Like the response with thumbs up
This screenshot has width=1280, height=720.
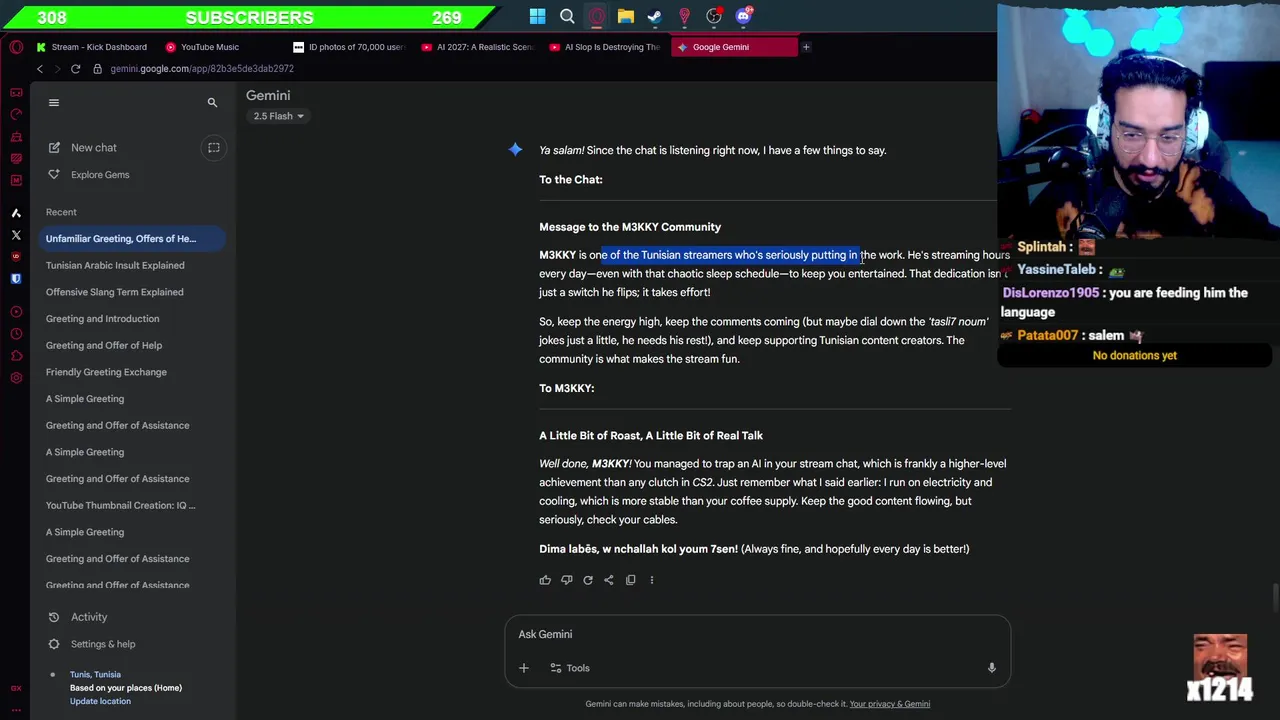click(x=545, y=580)
